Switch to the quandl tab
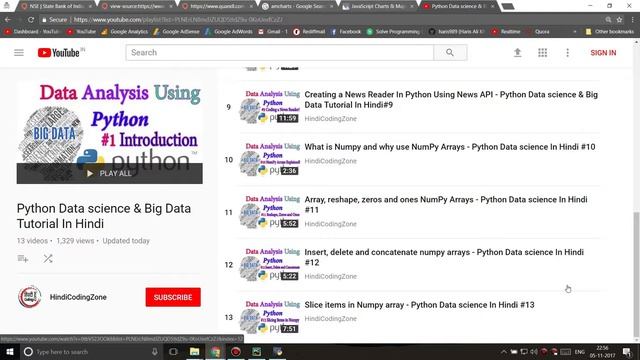The height and width of the screenshot is (360, 640). (x=217, y=6)
